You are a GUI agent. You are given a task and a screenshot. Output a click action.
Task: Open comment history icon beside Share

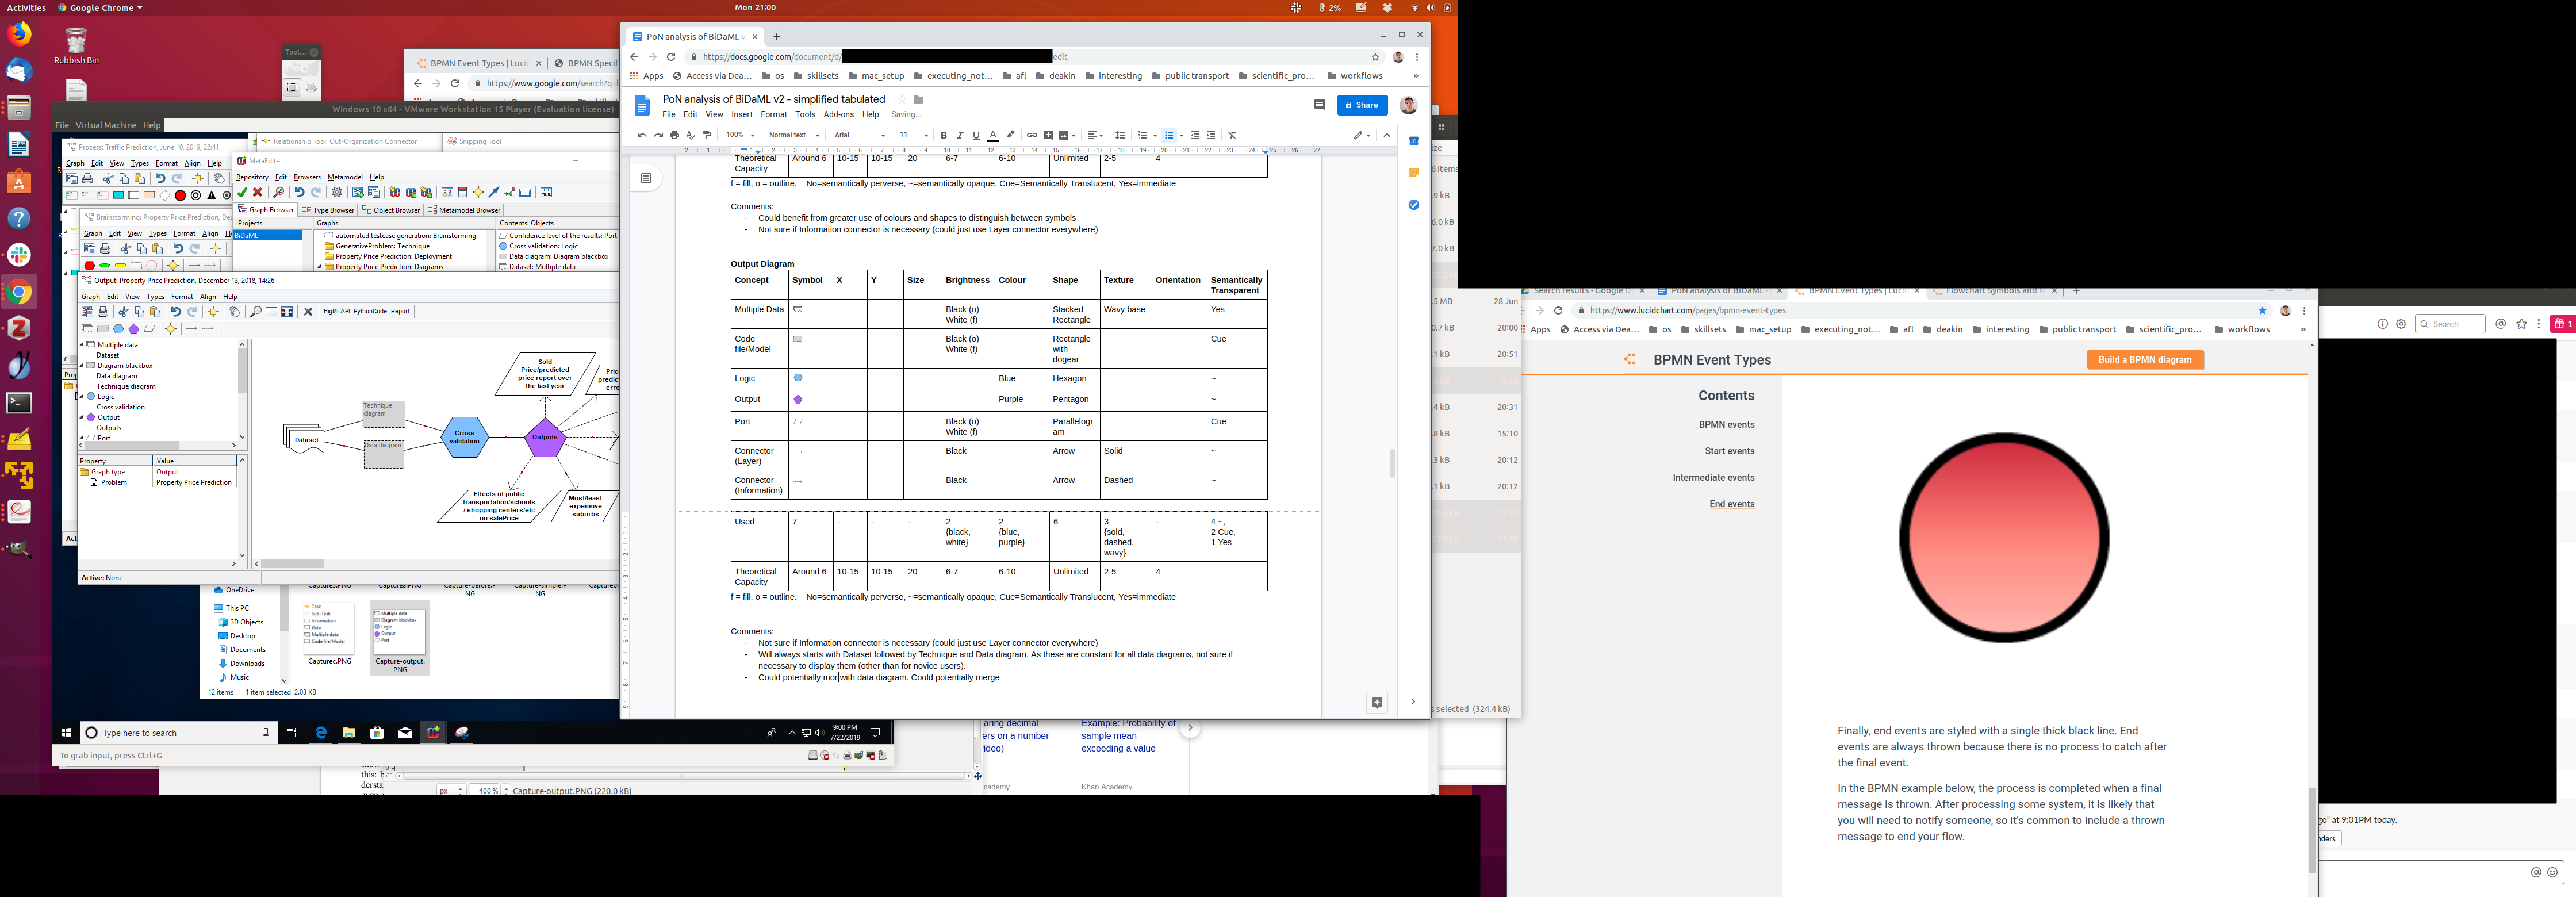1319,105
